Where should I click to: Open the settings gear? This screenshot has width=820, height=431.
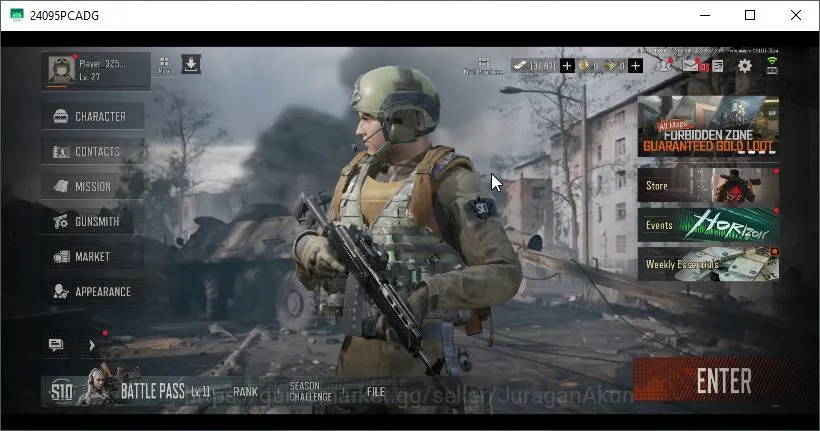tap(744, 65)
